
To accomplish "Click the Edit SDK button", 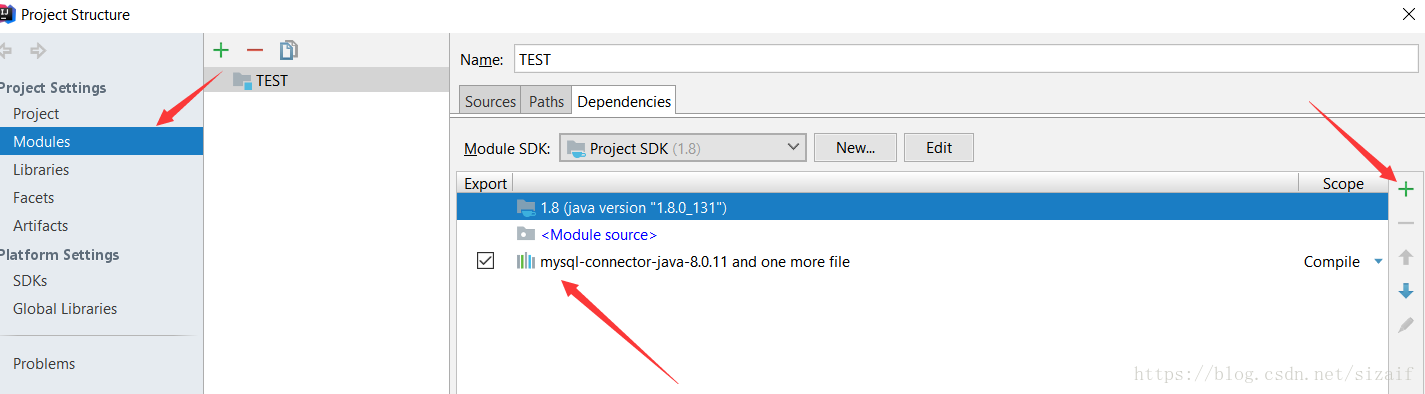I will 938,148.
